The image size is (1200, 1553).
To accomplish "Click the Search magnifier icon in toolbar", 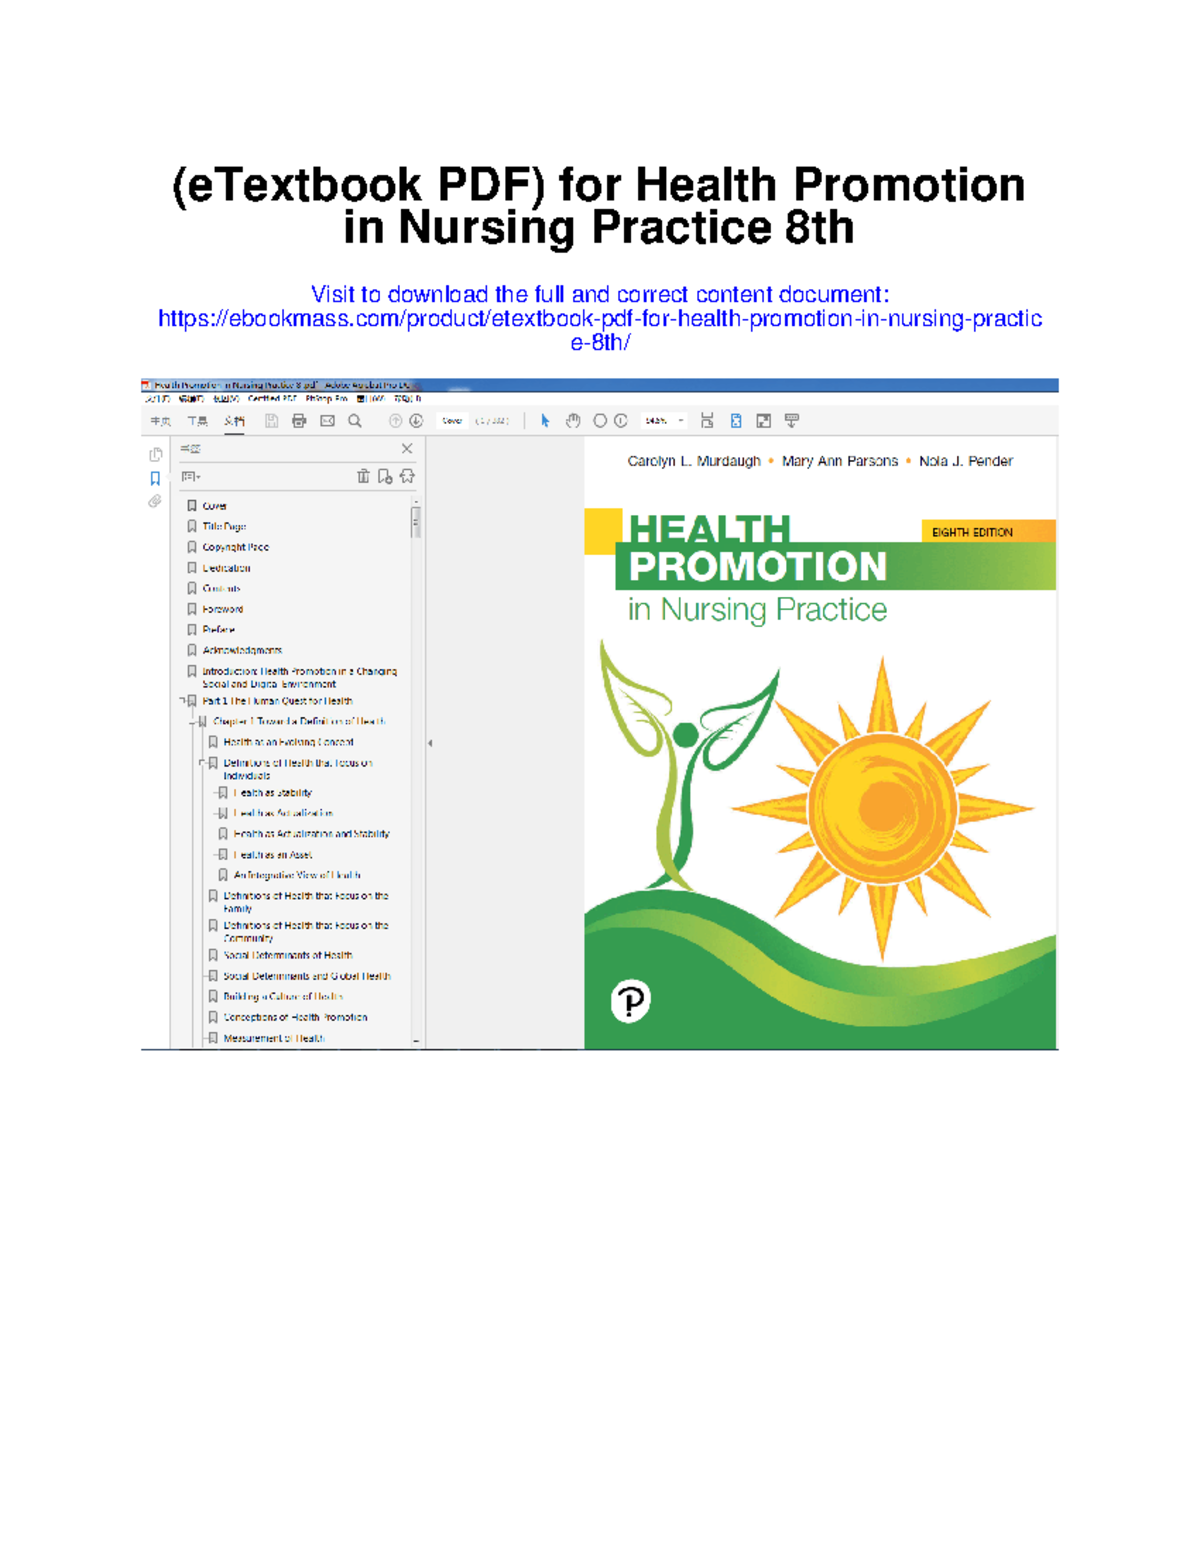I will pyautogui.click(x=355, y=421).
